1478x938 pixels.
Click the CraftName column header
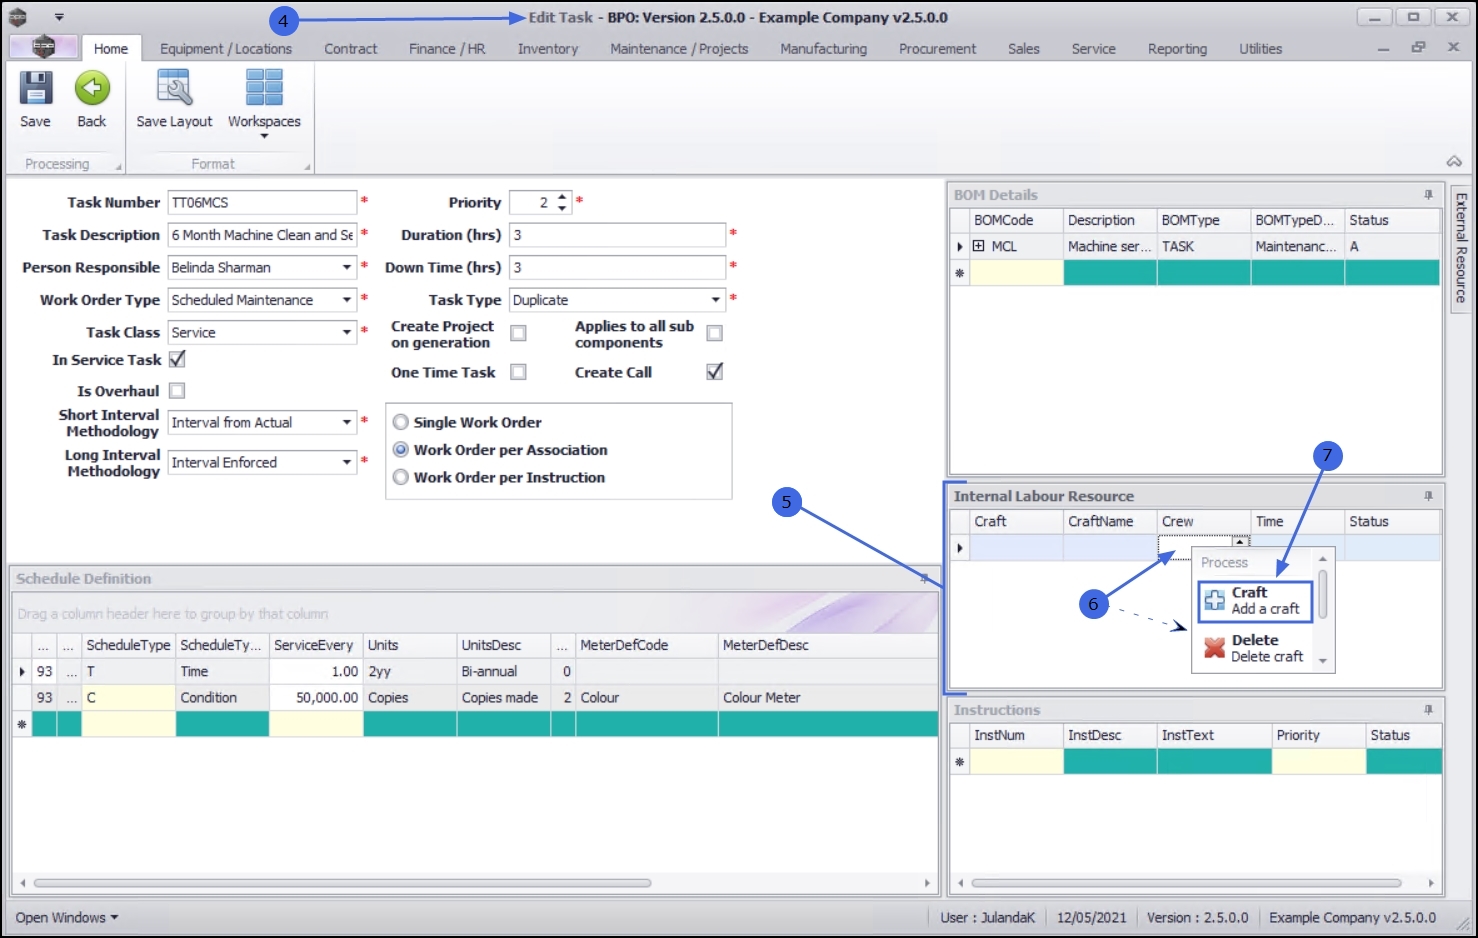(1110, 521)
